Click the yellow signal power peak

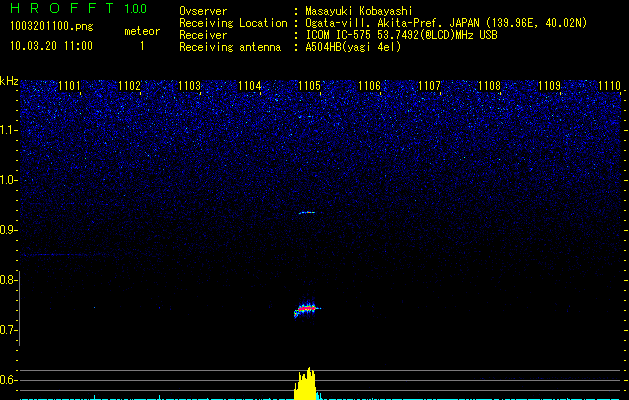[x=307, y=385]
